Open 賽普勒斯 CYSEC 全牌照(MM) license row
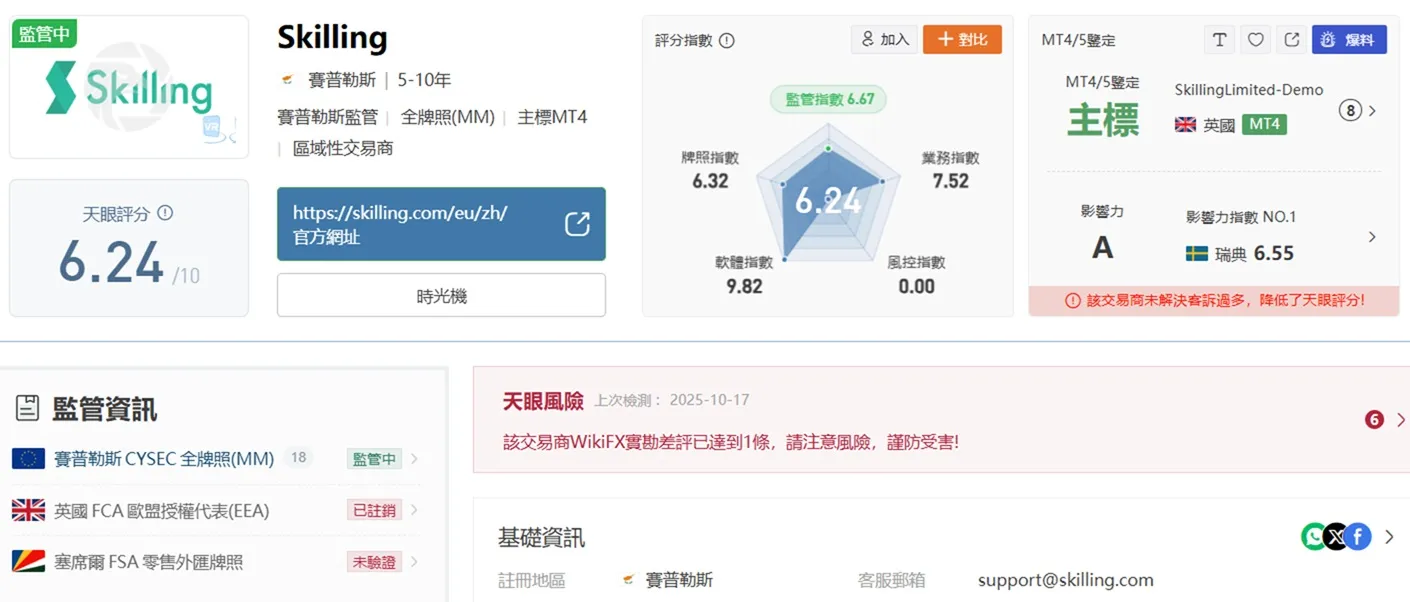 215,459
